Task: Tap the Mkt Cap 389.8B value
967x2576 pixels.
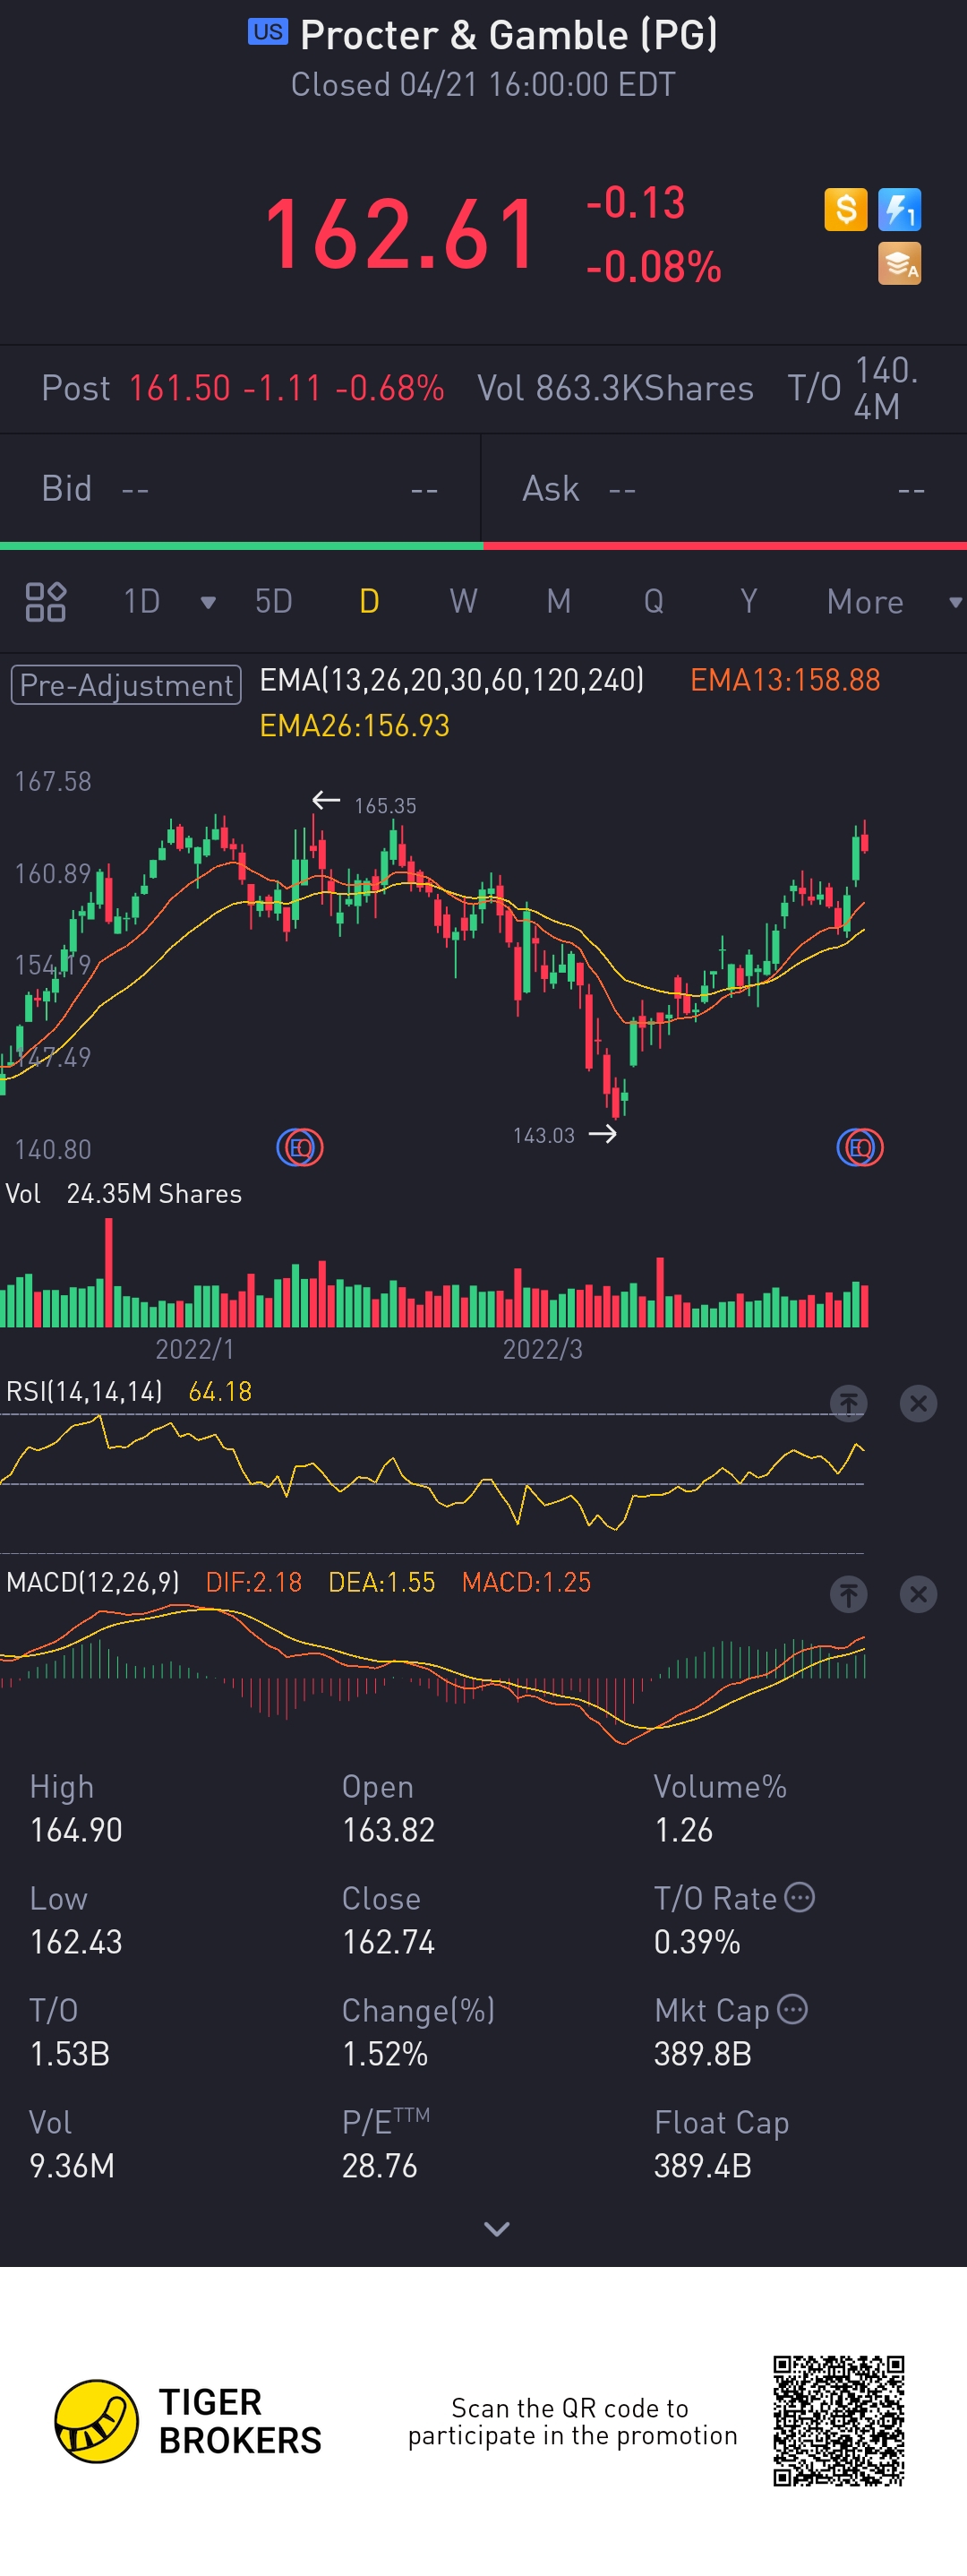Action: 702,2054
